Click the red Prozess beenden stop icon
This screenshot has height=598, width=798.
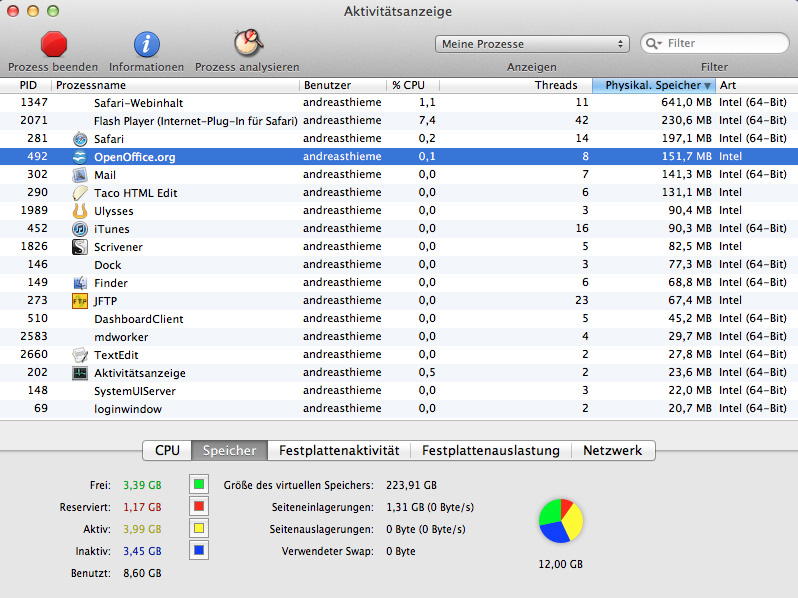coord(54,44)
